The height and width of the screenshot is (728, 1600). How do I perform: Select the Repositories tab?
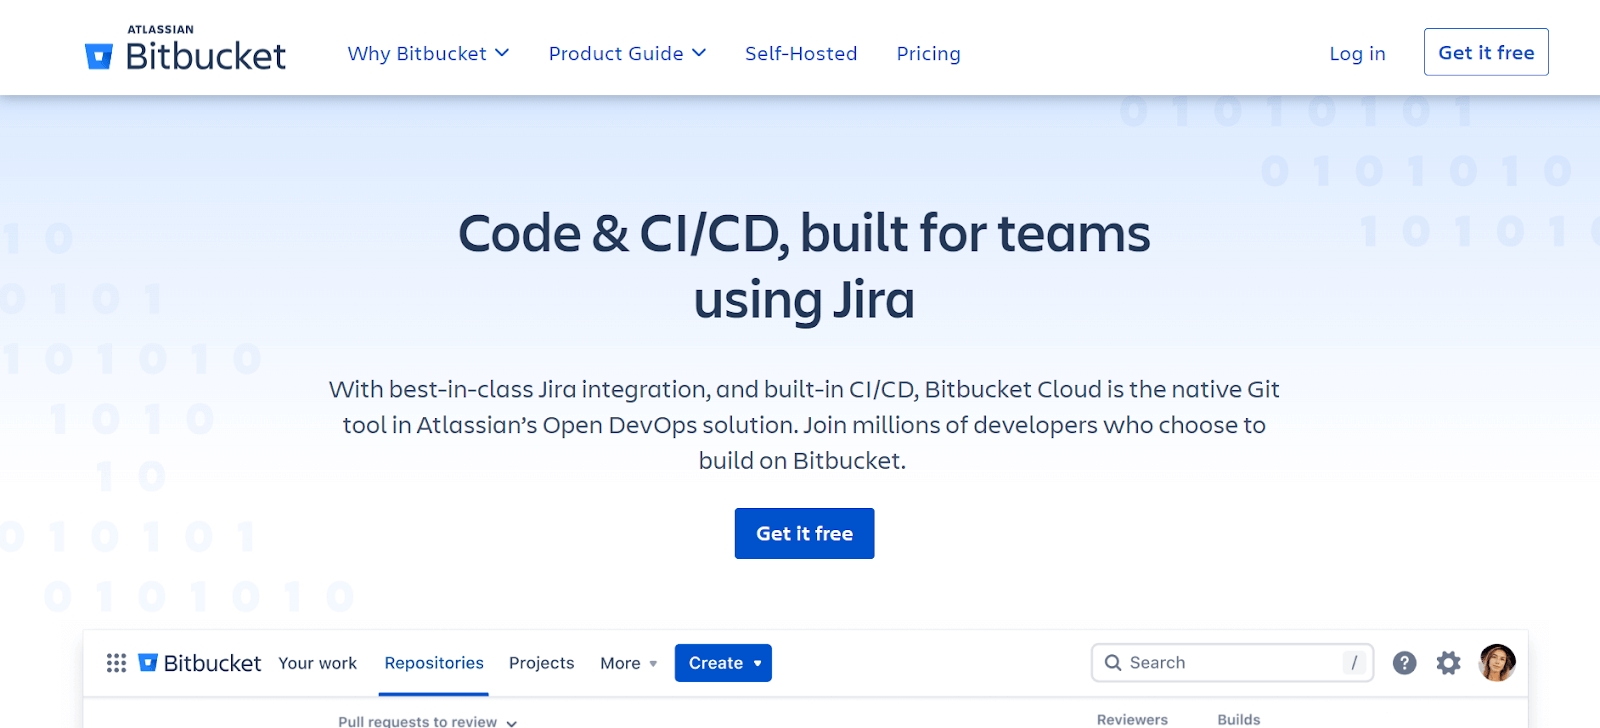[434, 663]
